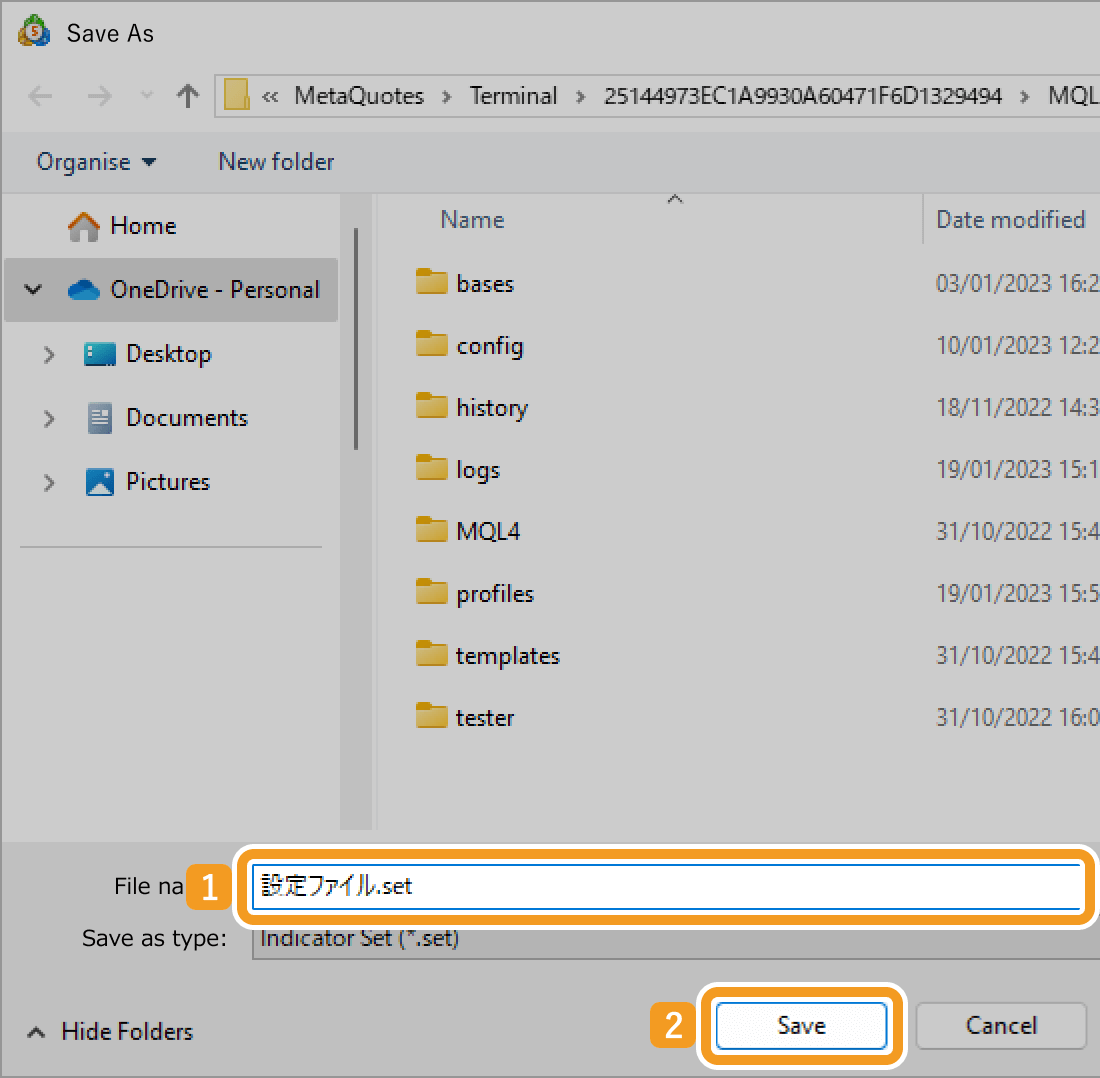Screen dimensions: 1100x1078
Task: Open the profiles folder
Action: 493,593
